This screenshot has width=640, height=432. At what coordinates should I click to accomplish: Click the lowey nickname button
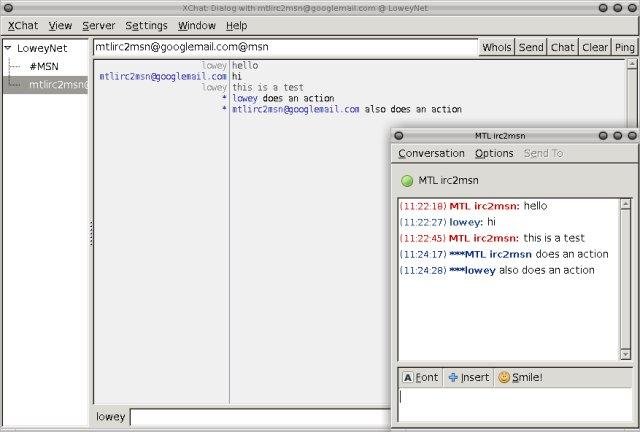pyautogui.click(x=110, y=416)
